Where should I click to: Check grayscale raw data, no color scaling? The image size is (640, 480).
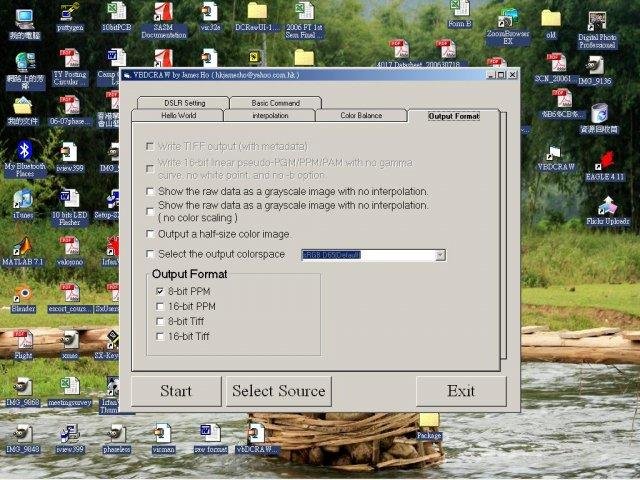click(150, 211)
